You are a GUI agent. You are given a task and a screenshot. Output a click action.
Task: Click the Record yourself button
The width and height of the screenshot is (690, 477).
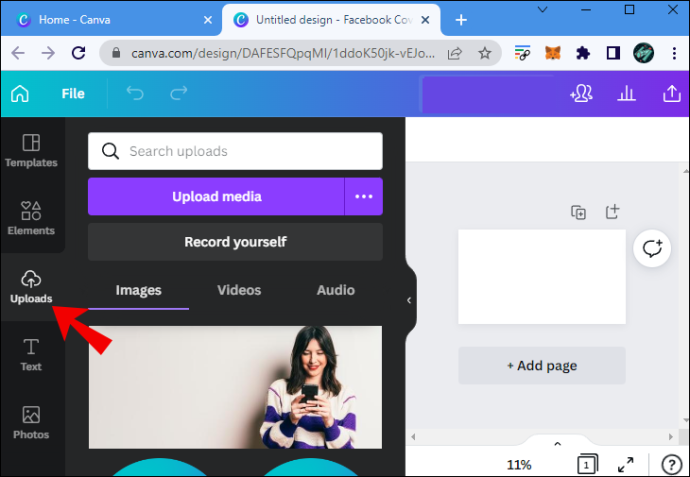click(235, 242)
